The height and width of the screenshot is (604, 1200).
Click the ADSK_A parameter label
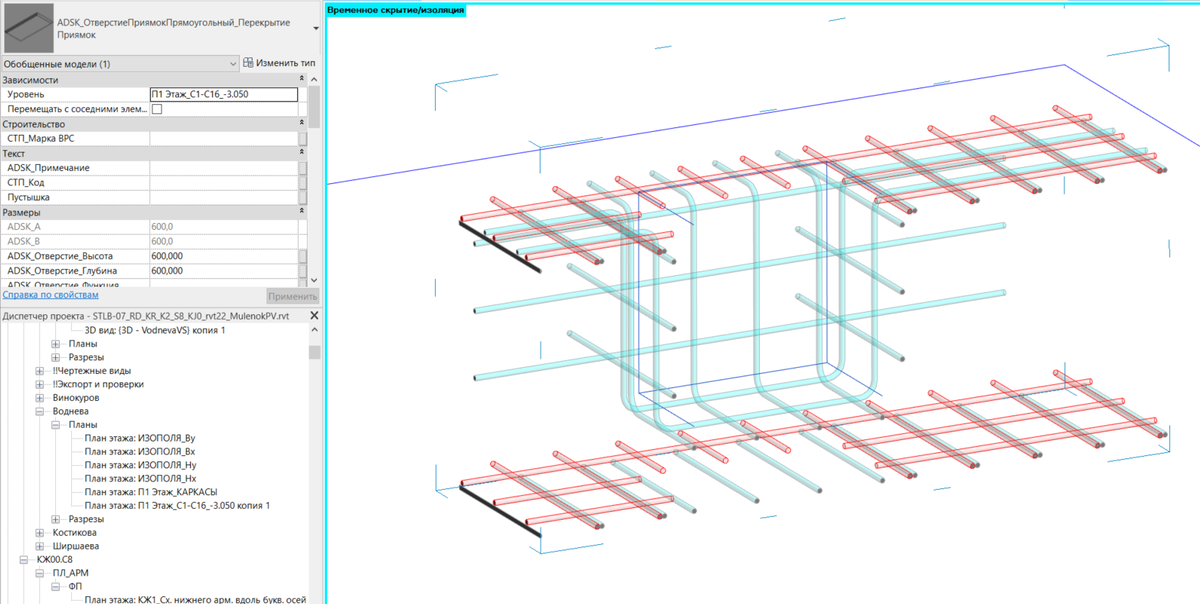pos(23,227)
